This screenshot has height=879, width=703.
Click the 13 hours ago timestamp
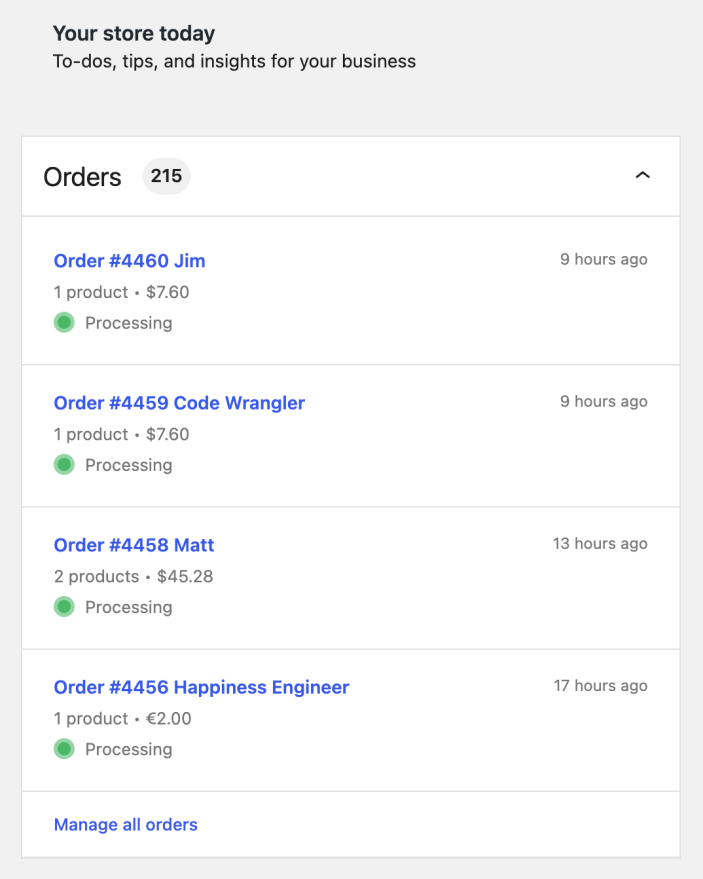point(600,543)
